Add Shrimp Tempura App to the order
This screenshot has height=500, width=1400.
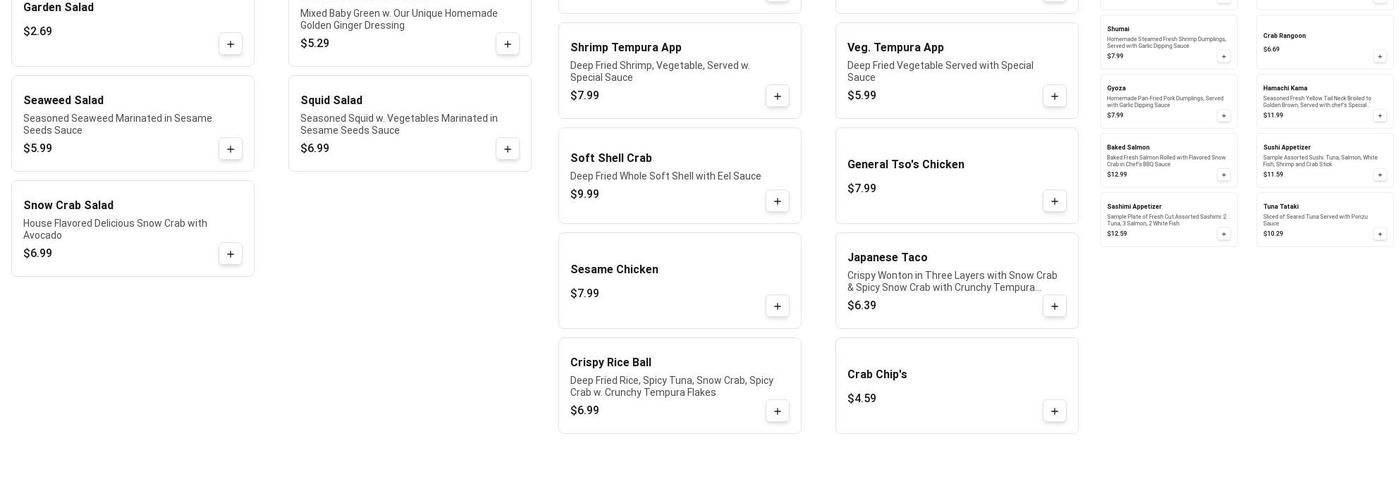(x=777, y=96)
